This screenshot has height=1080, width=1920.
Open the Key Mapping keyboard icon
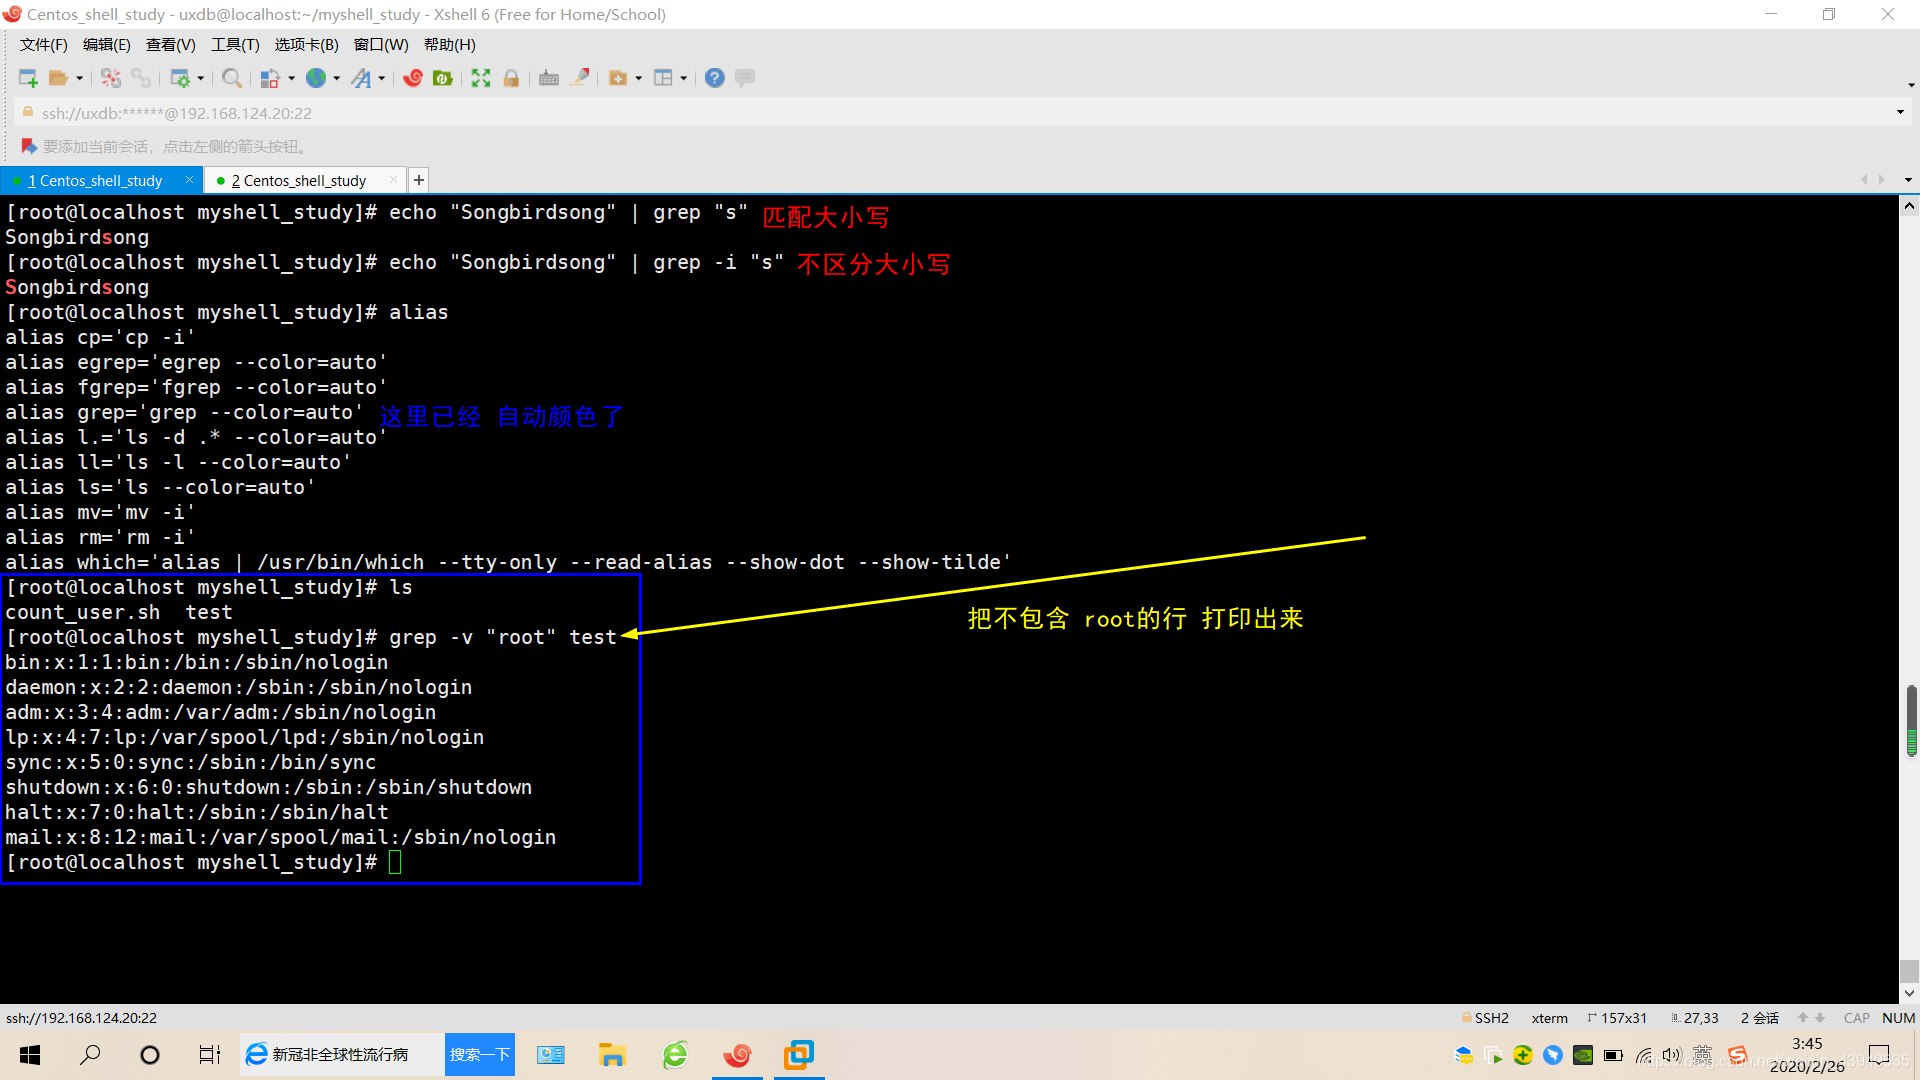[x=549, y=78]
